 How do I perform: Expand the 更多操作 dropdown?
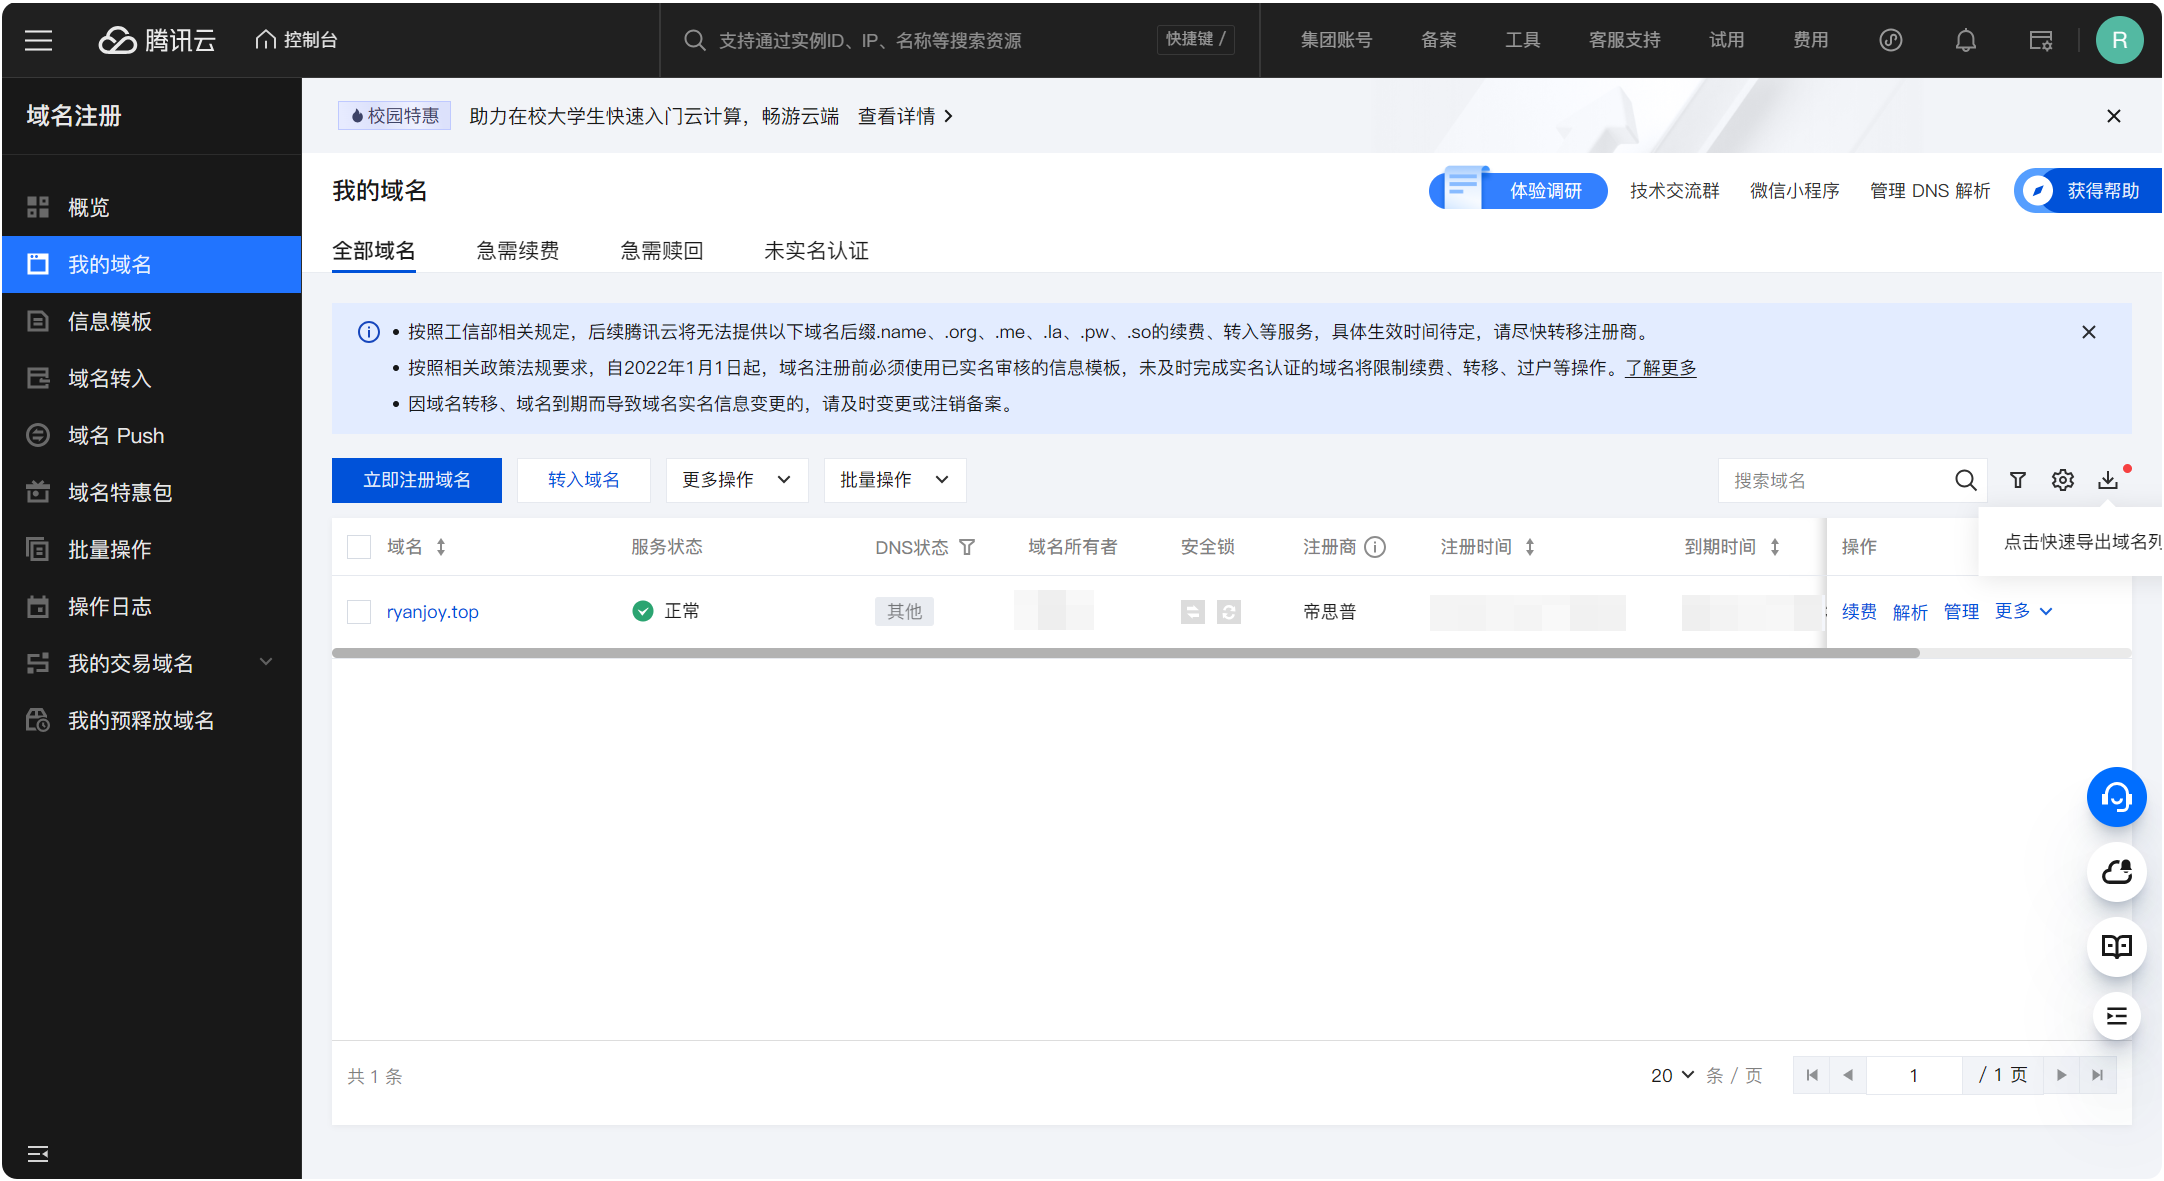[x=737, y=480]
